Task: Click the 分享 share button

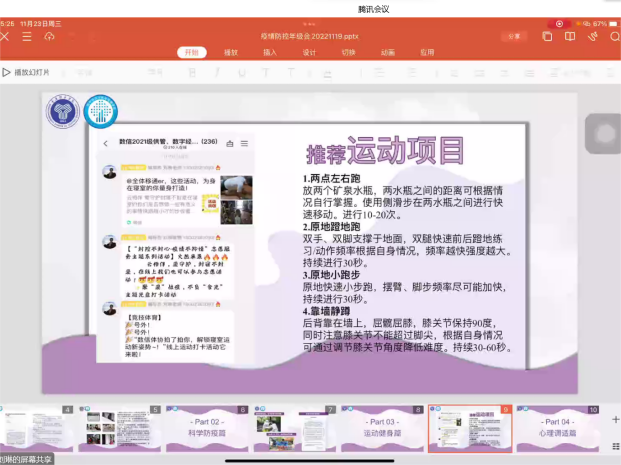Action: point(513,36)
